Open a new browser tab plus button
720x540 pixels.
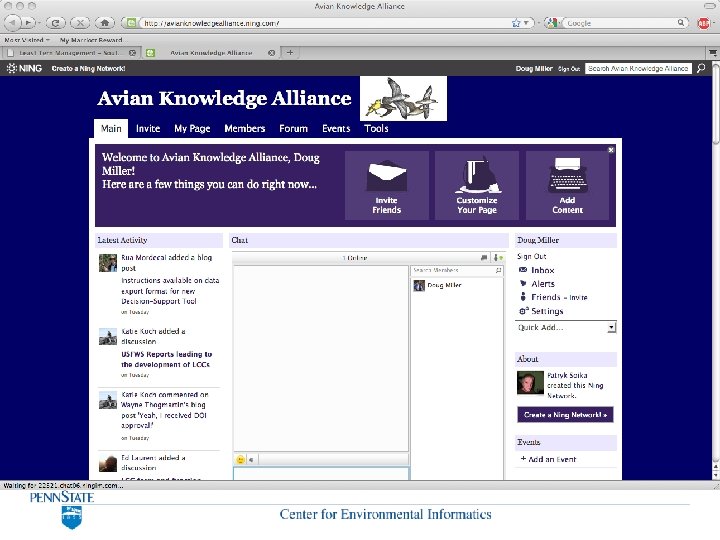click(x=290, y=52)
